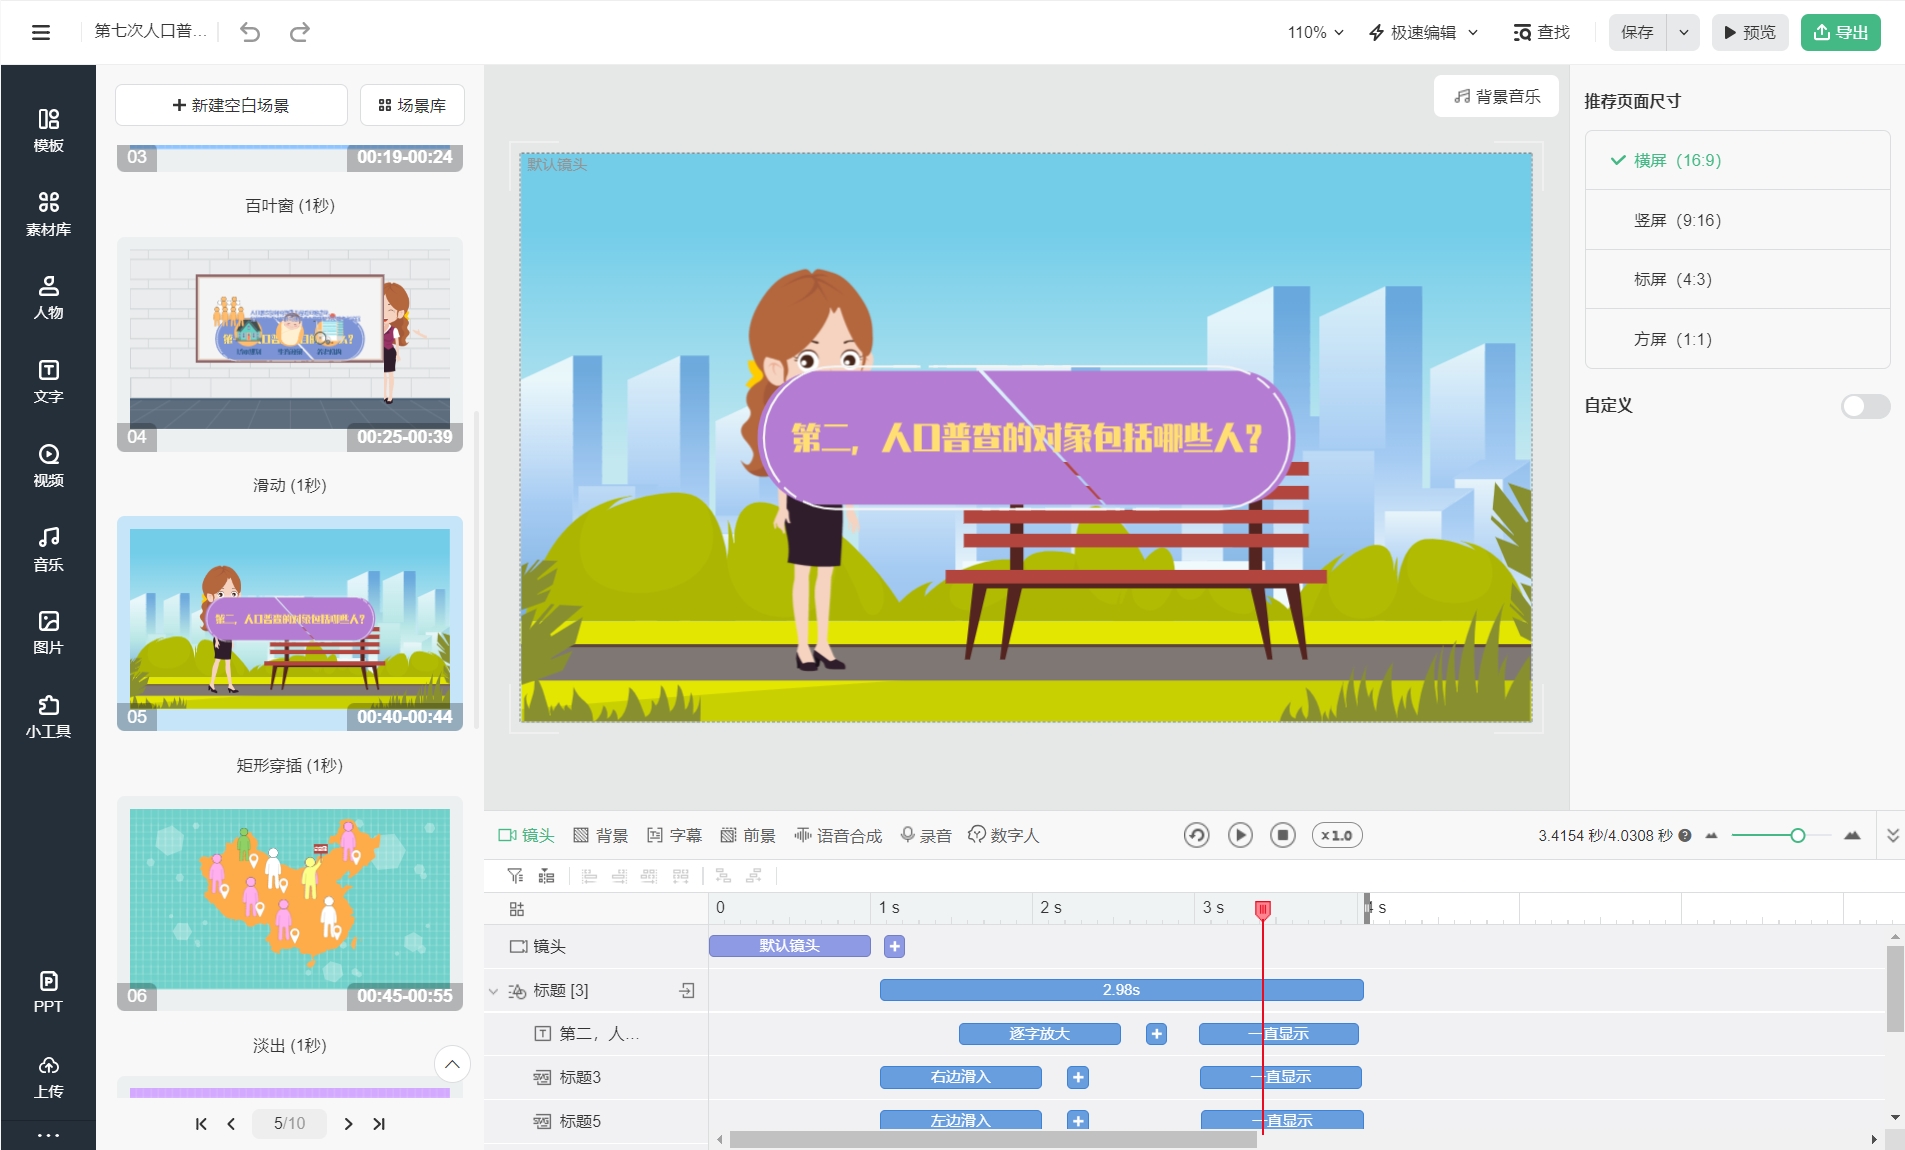The width and height of the screenshot is (1905, 1150).
Task: Zoom in timeline large mountain icon
Action: [1852, 835]
